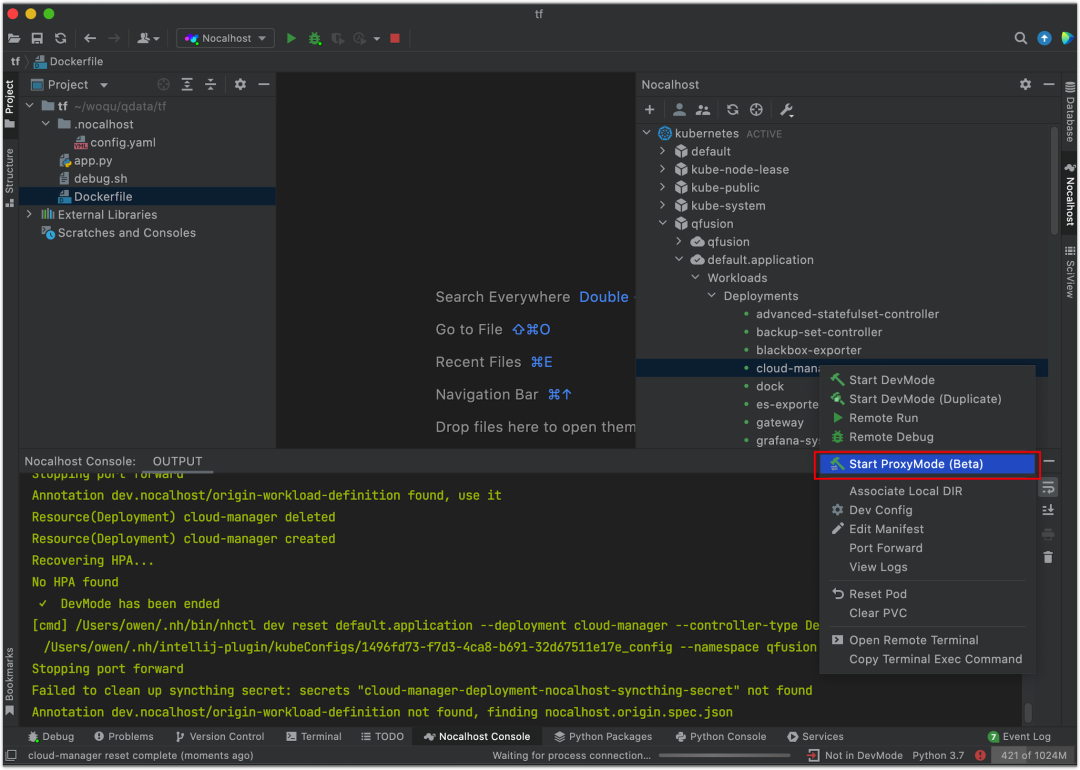Navigate back with the left arrow
Screen dimensions: 1080x770
tap(90, 39)
